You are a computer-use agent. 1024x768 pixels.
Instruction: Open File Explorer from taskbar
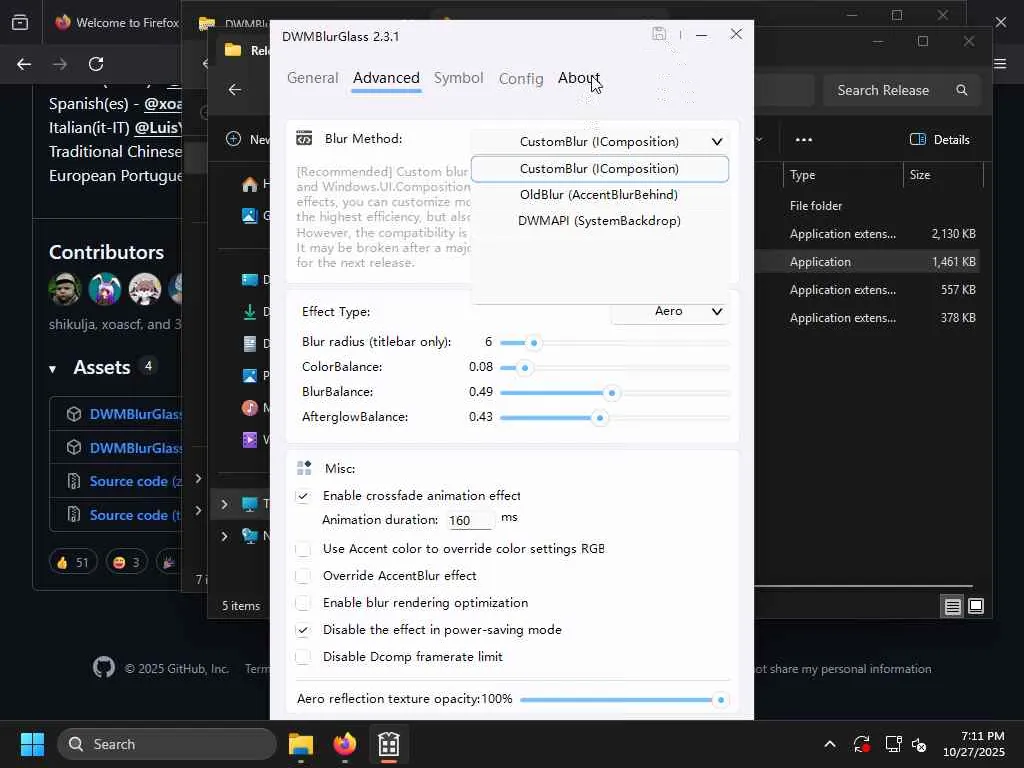[301, 744]
